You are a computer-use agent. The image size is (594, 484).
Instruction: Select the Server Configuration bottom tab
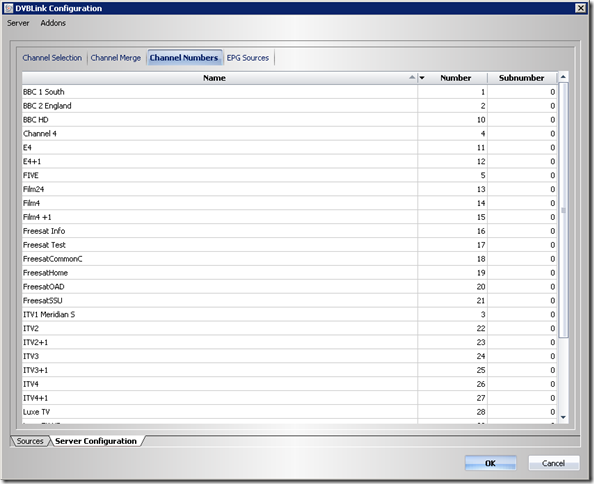96,441
